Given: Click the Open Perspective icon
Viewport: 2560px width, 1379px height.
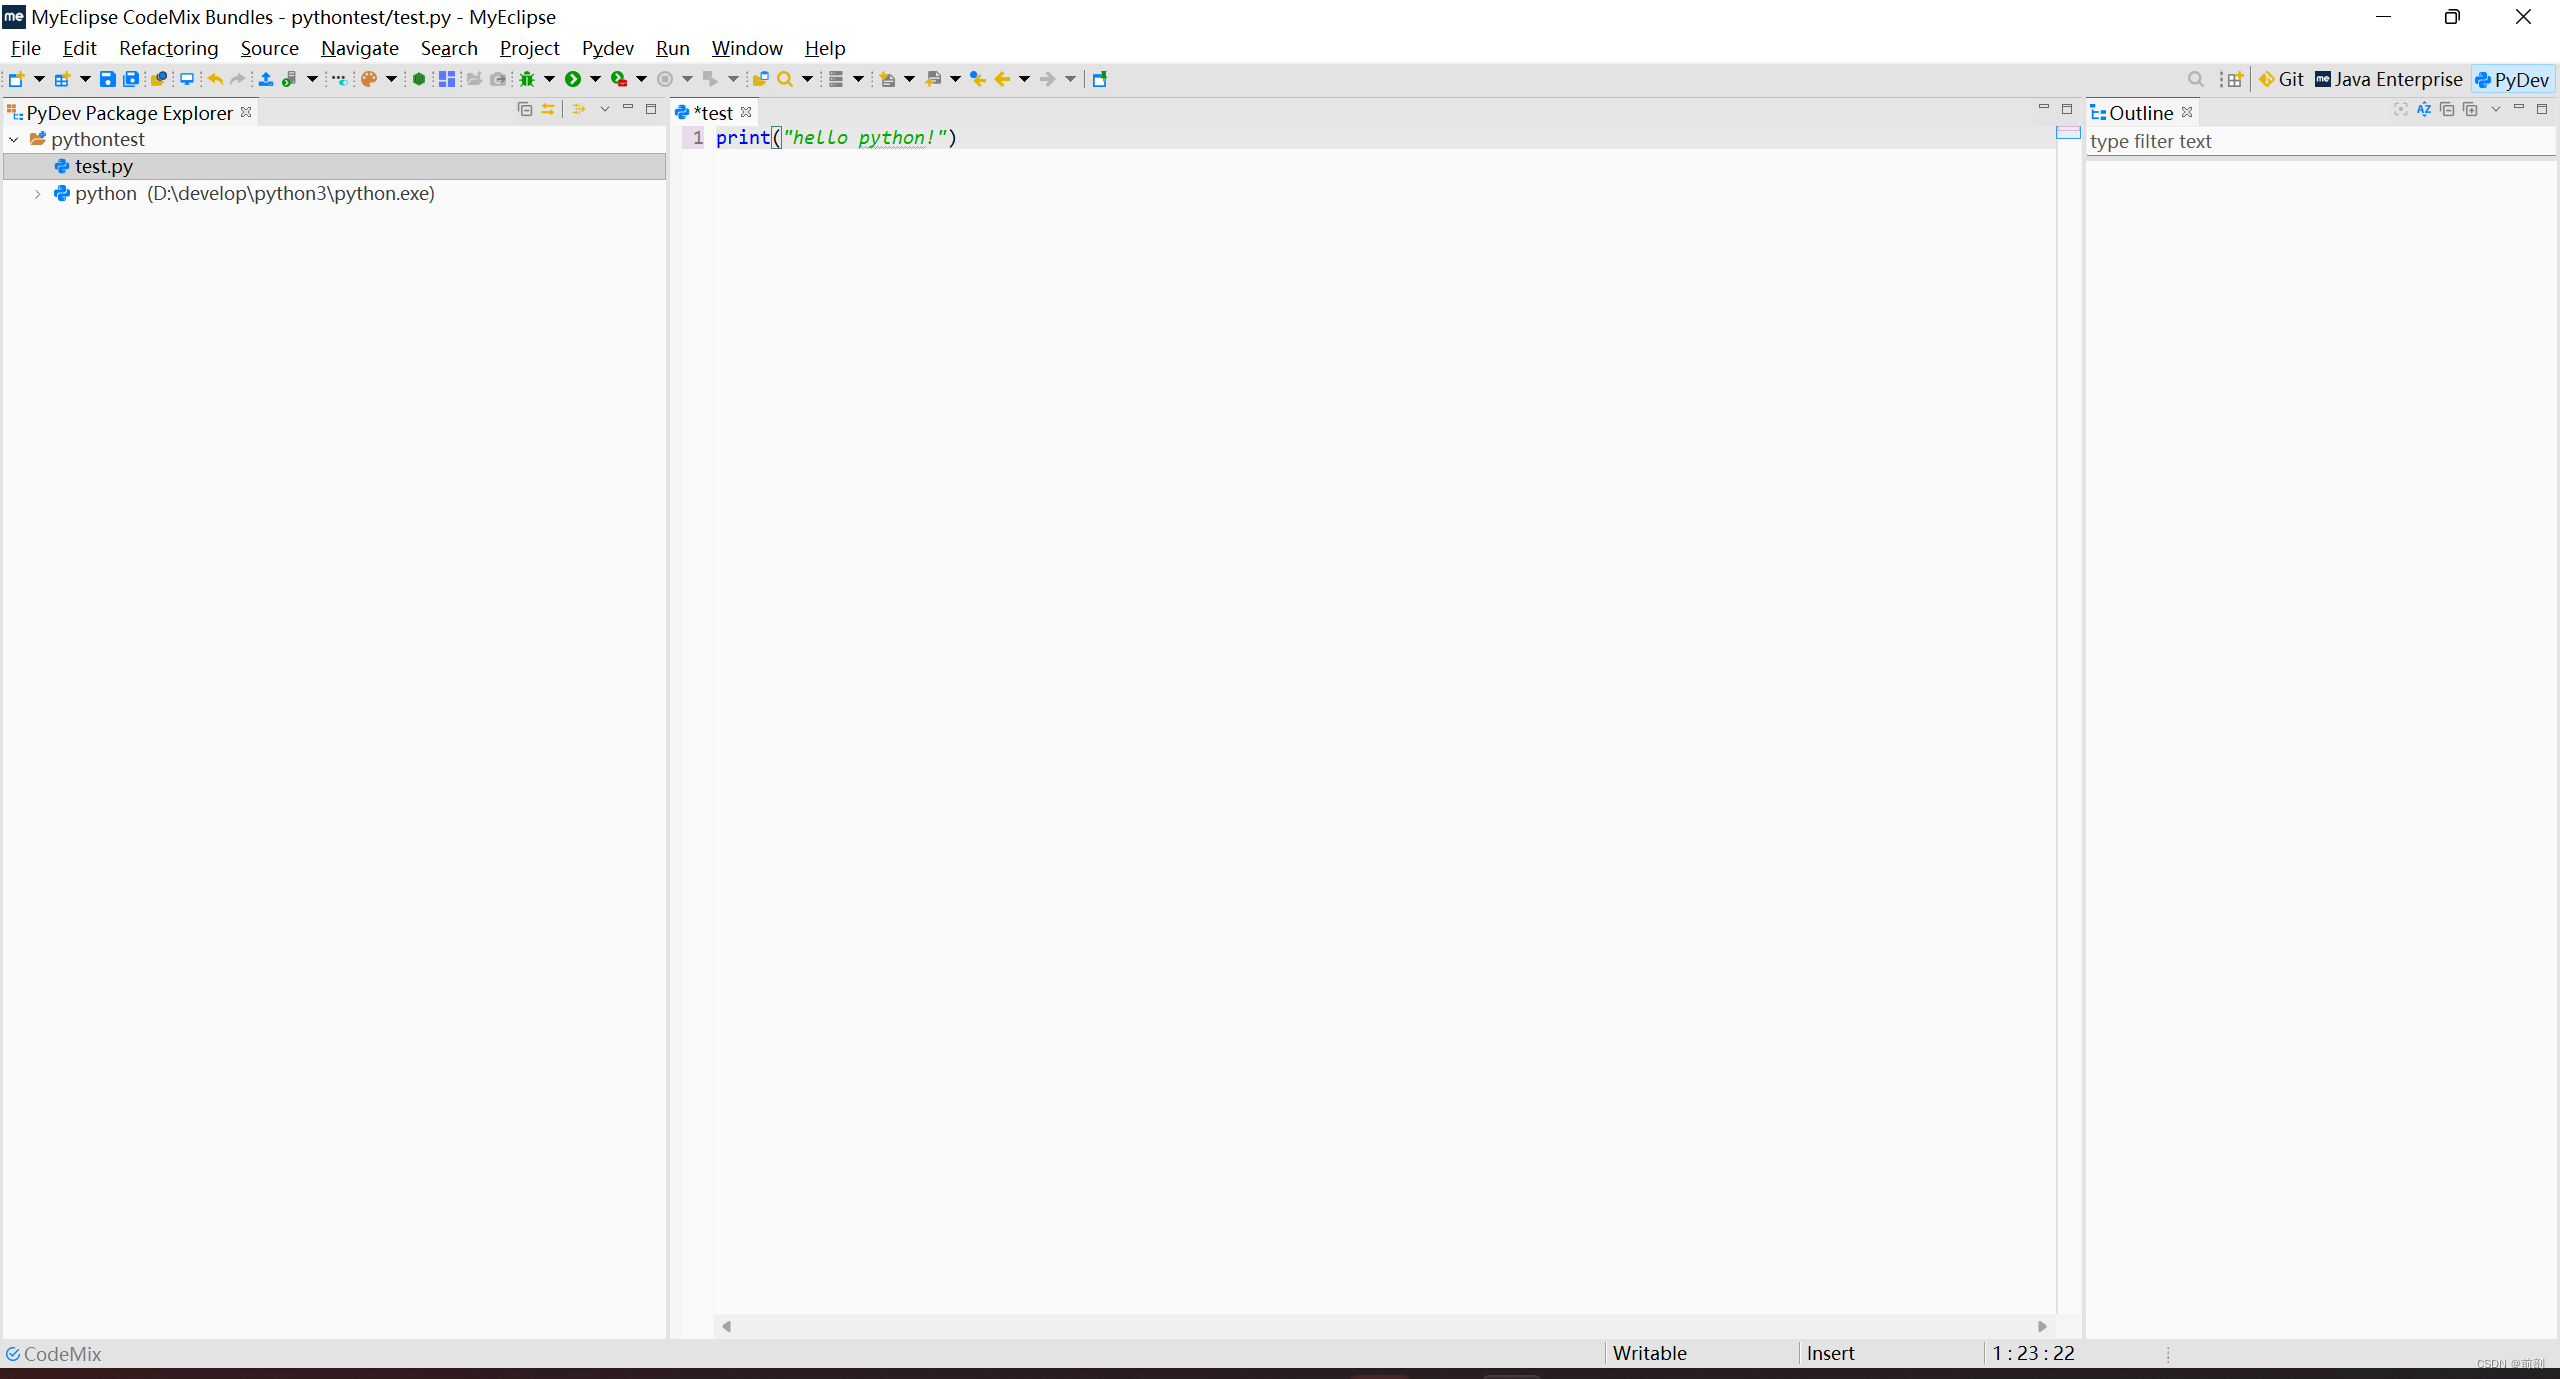Looking at the screenshot, I should tap(2234, 79).
